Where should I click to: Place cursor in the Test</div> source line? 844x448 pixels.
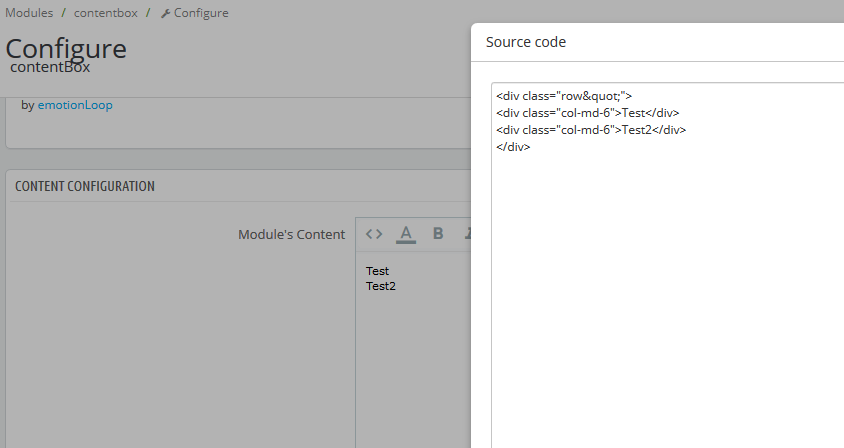587,113
